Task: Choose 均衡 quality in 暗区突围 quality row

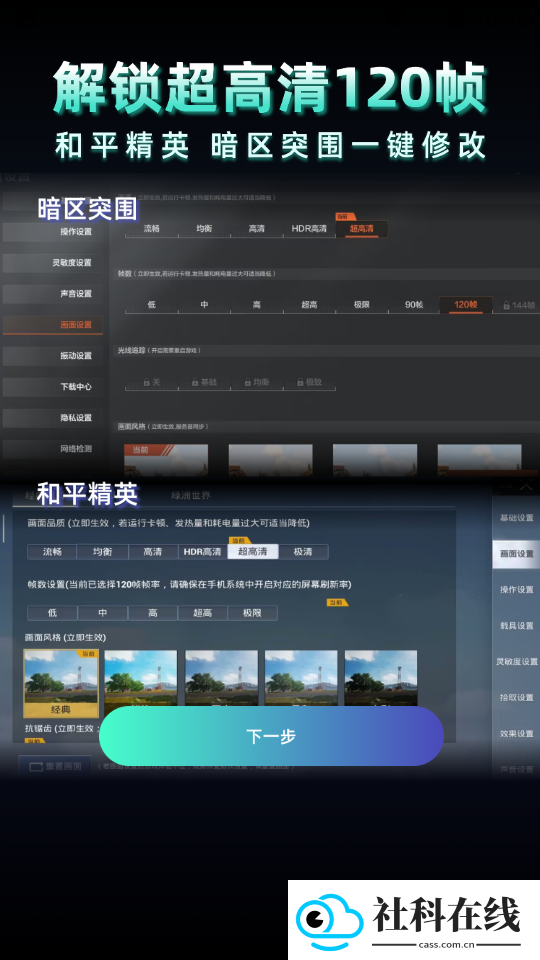Action: tap(204, 229)
